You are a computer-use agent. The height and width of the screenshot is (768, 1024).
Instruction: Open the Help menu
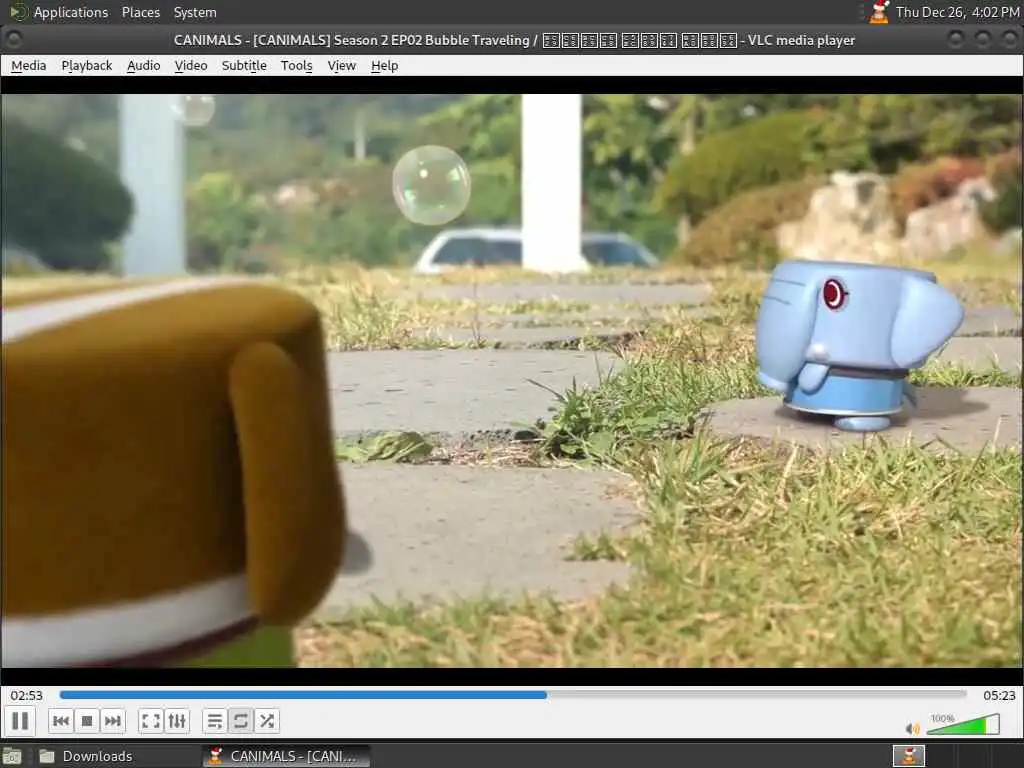point(384,65)
